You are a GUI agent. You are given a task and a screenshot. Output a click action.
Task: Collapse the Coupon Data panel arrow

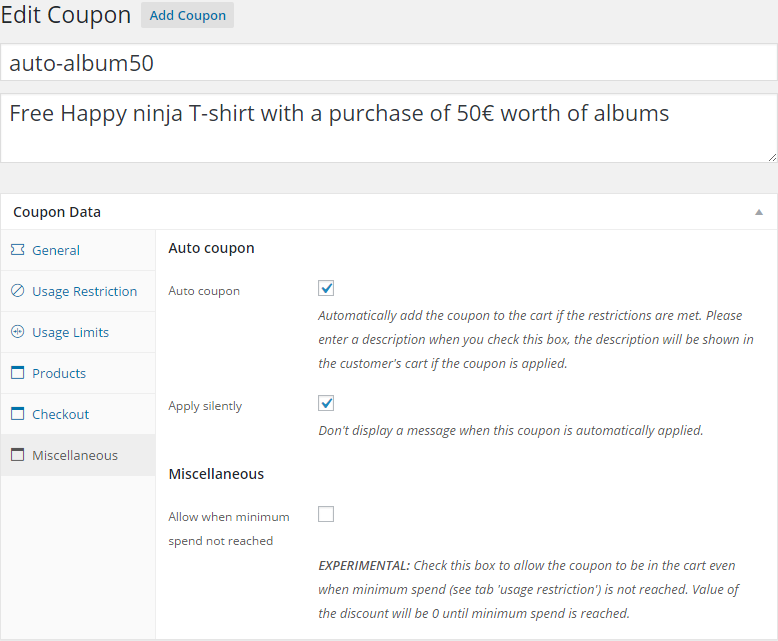coord(759,212)
